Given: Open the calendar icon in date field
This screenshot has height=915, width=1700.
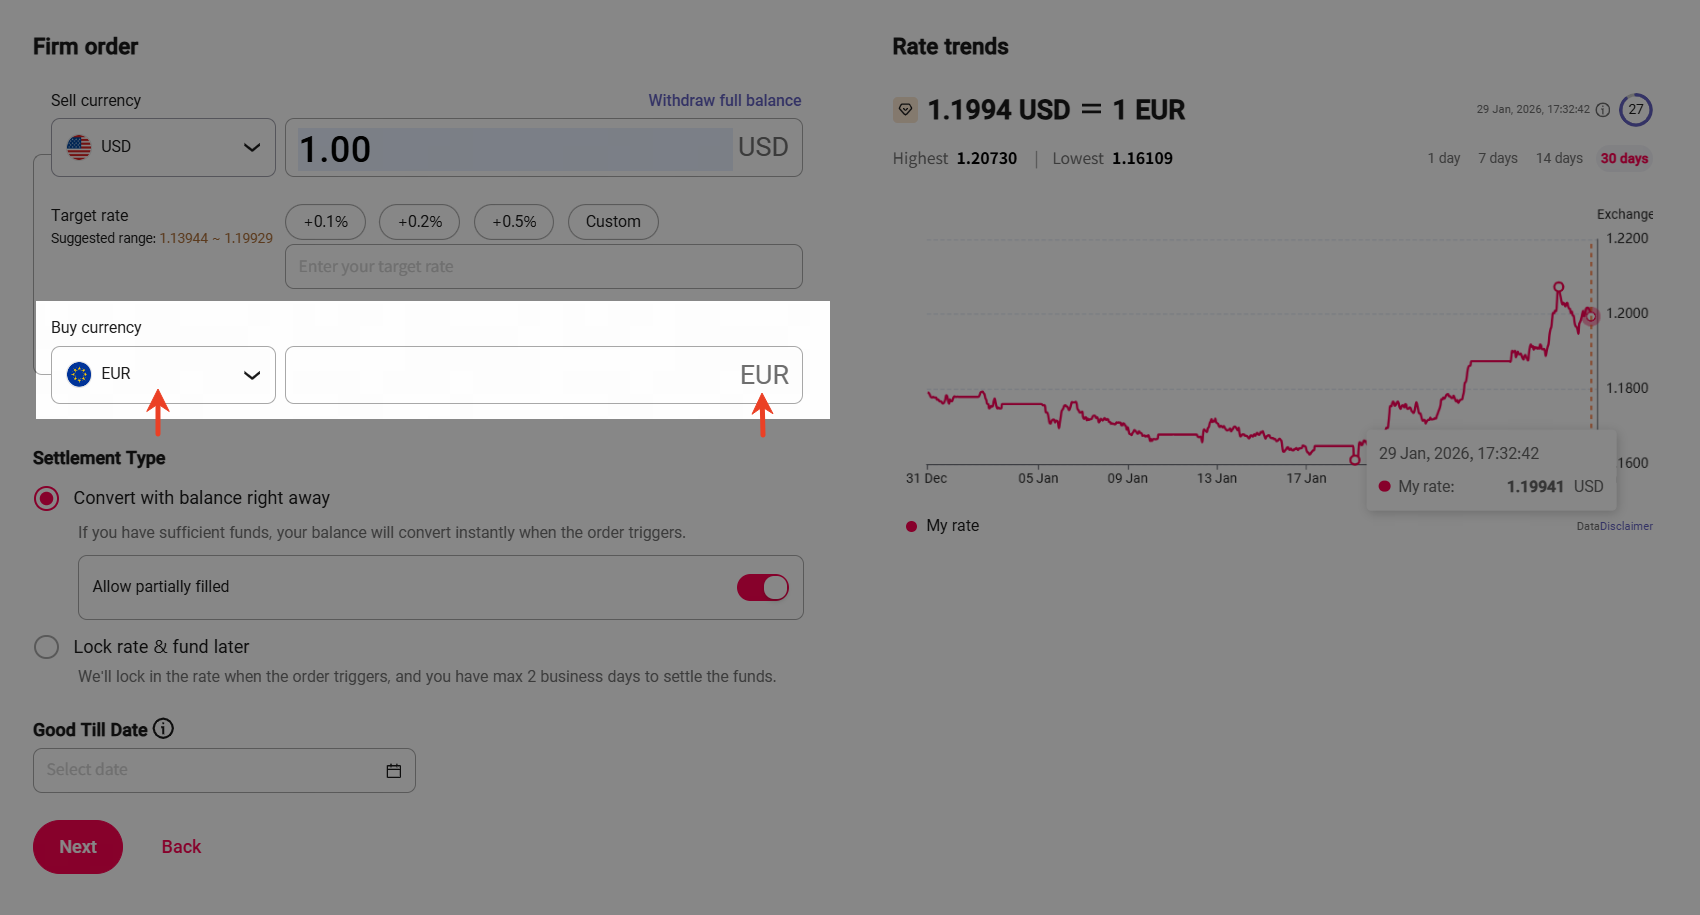Looking at the screenshot, I should coord(393,771).
